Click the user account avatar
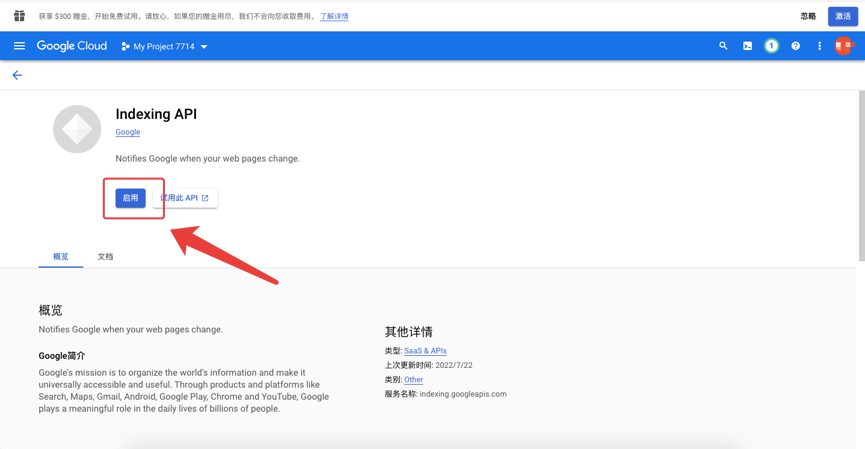This screenshot has width=865, height=449. tap(843, 46)
